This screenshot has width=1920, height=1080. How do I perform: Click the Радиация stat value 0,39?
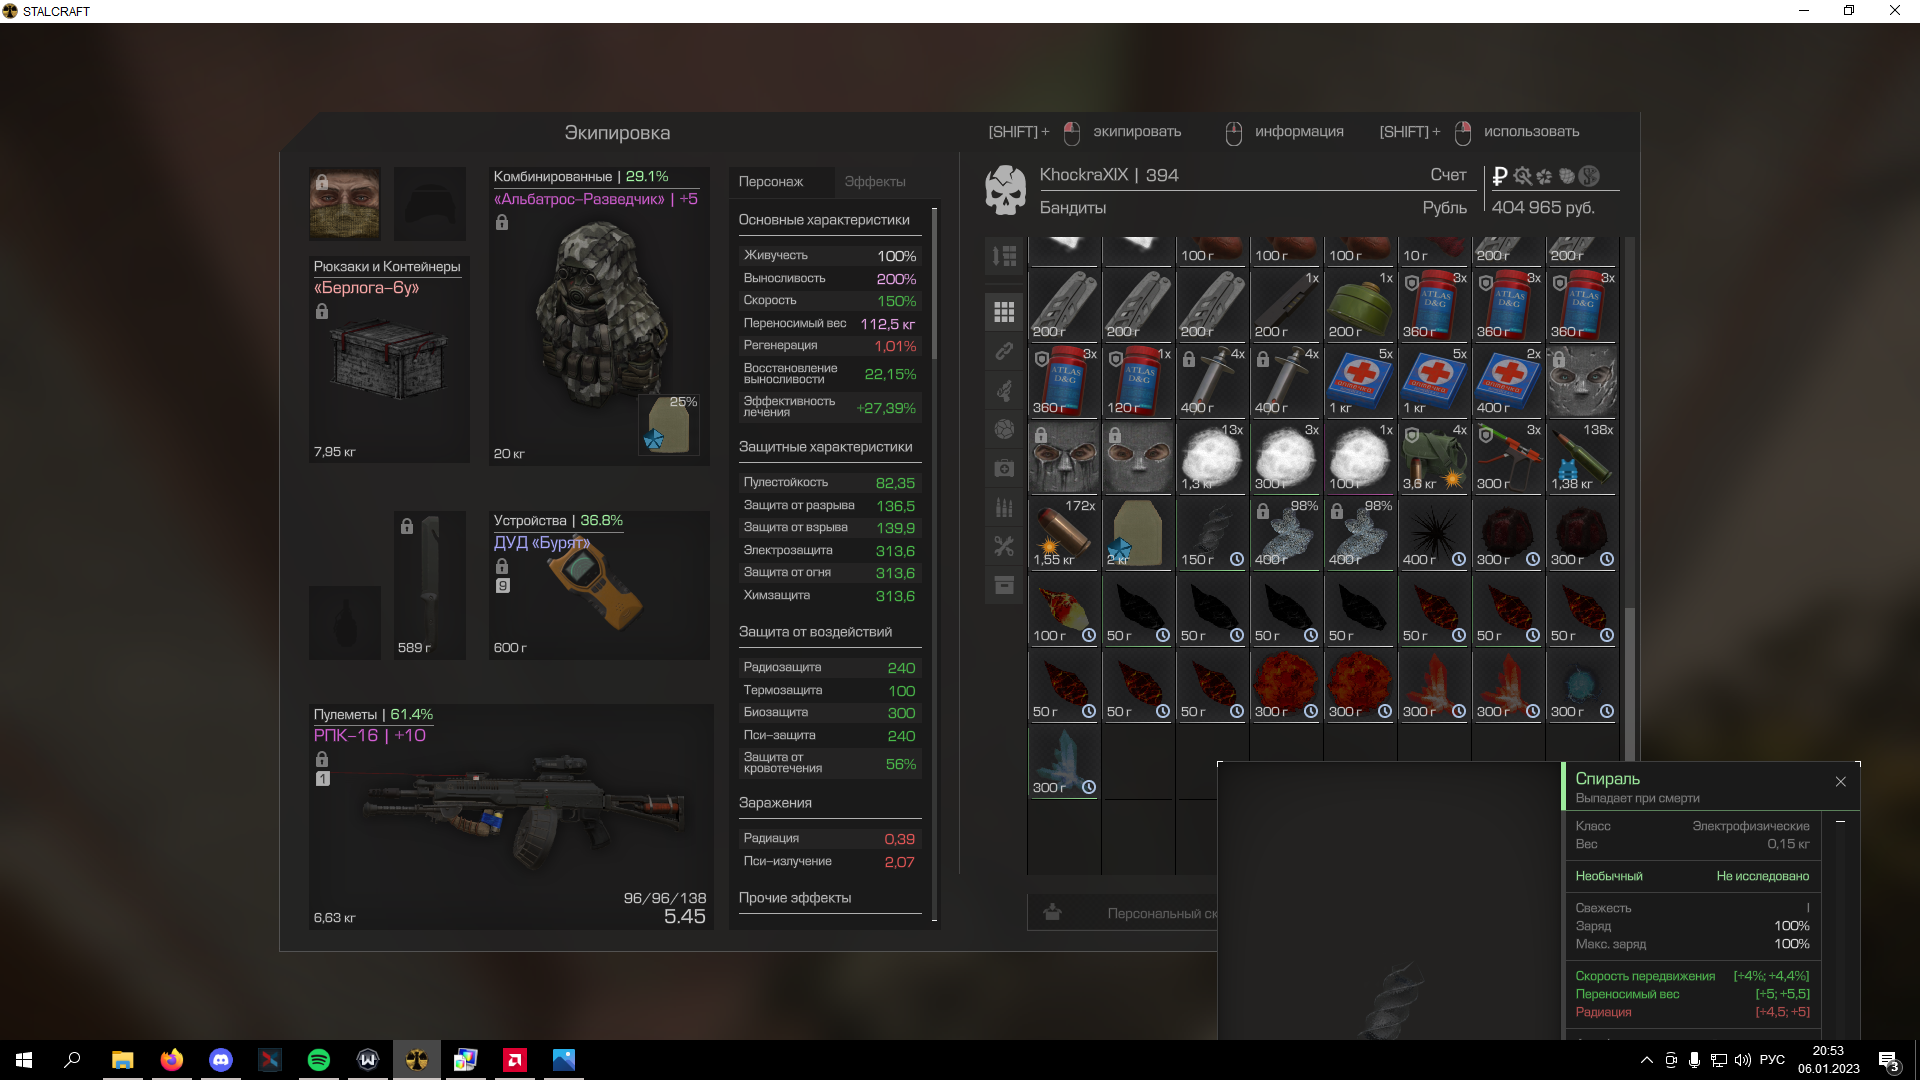click(899, 839)
